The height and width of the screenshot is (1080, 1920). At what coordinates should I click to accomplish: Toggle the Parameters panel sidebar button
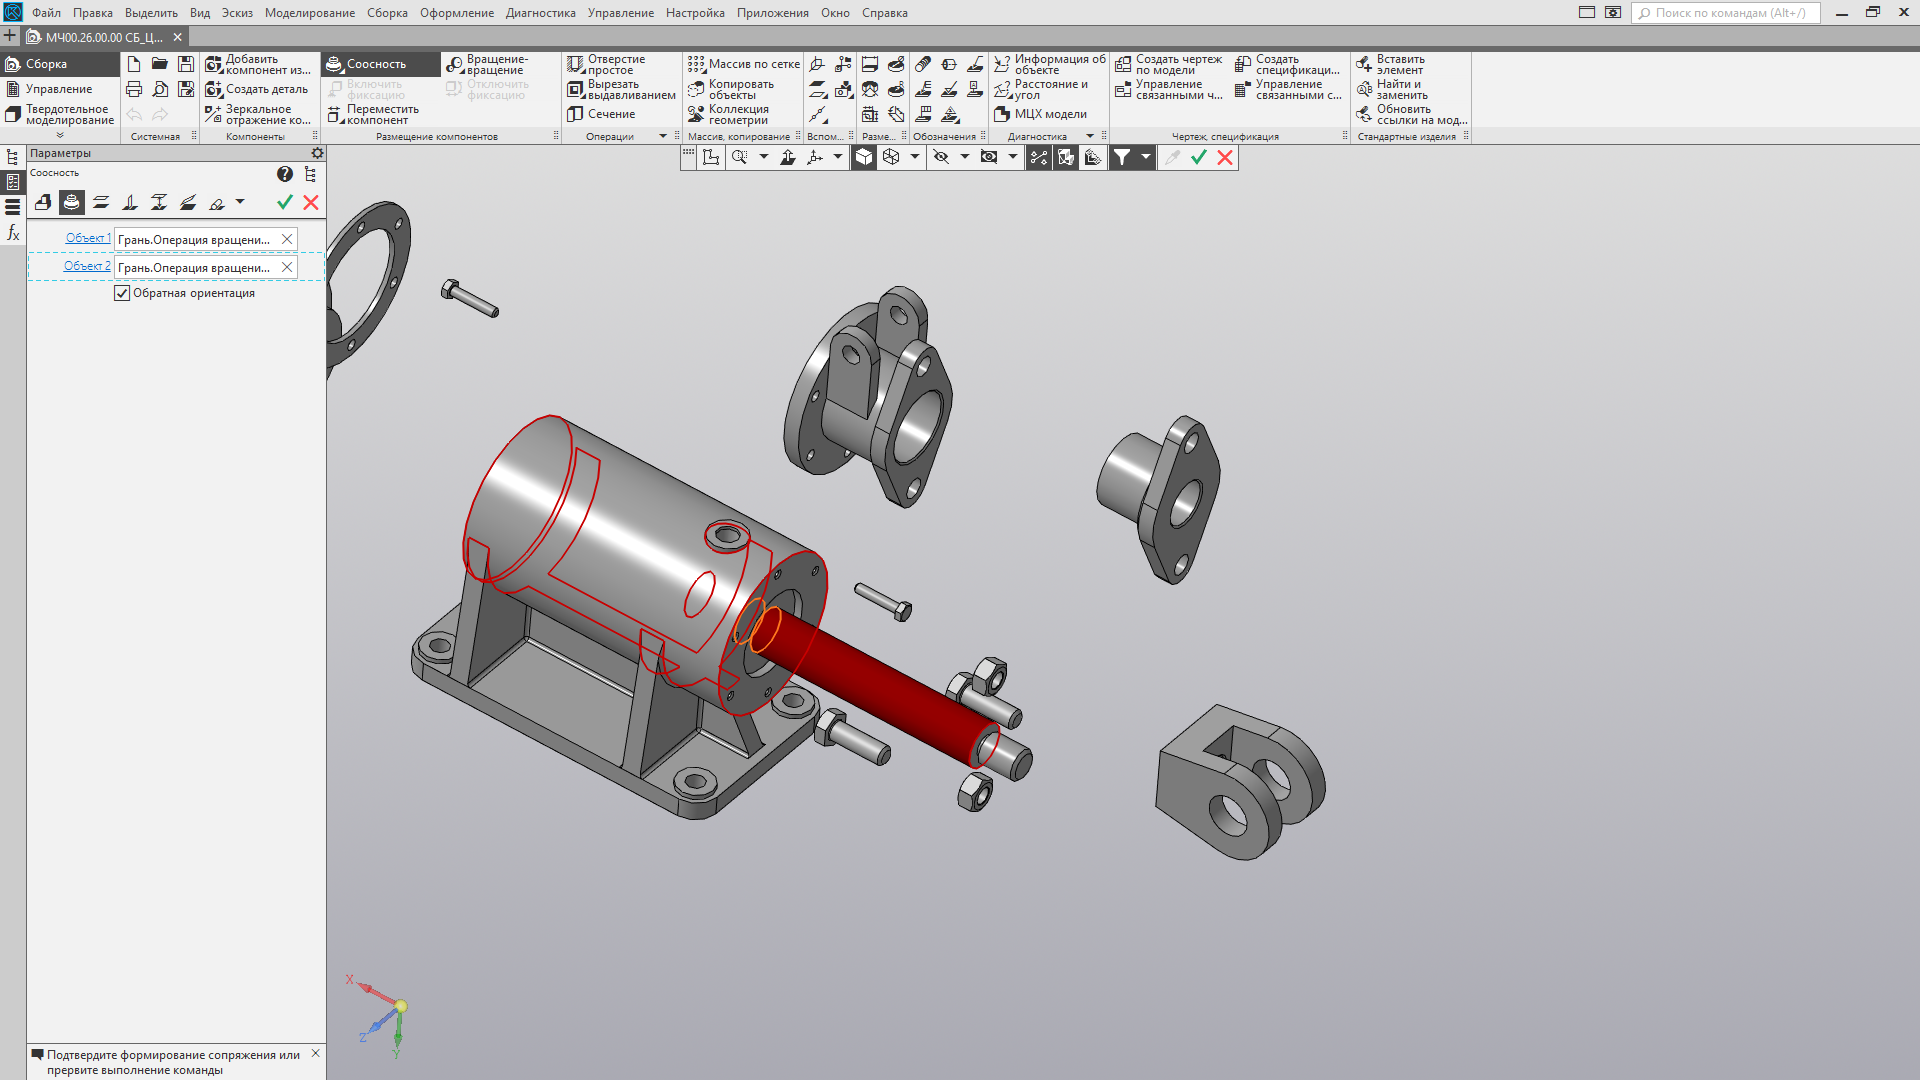(x=13, y=182)
